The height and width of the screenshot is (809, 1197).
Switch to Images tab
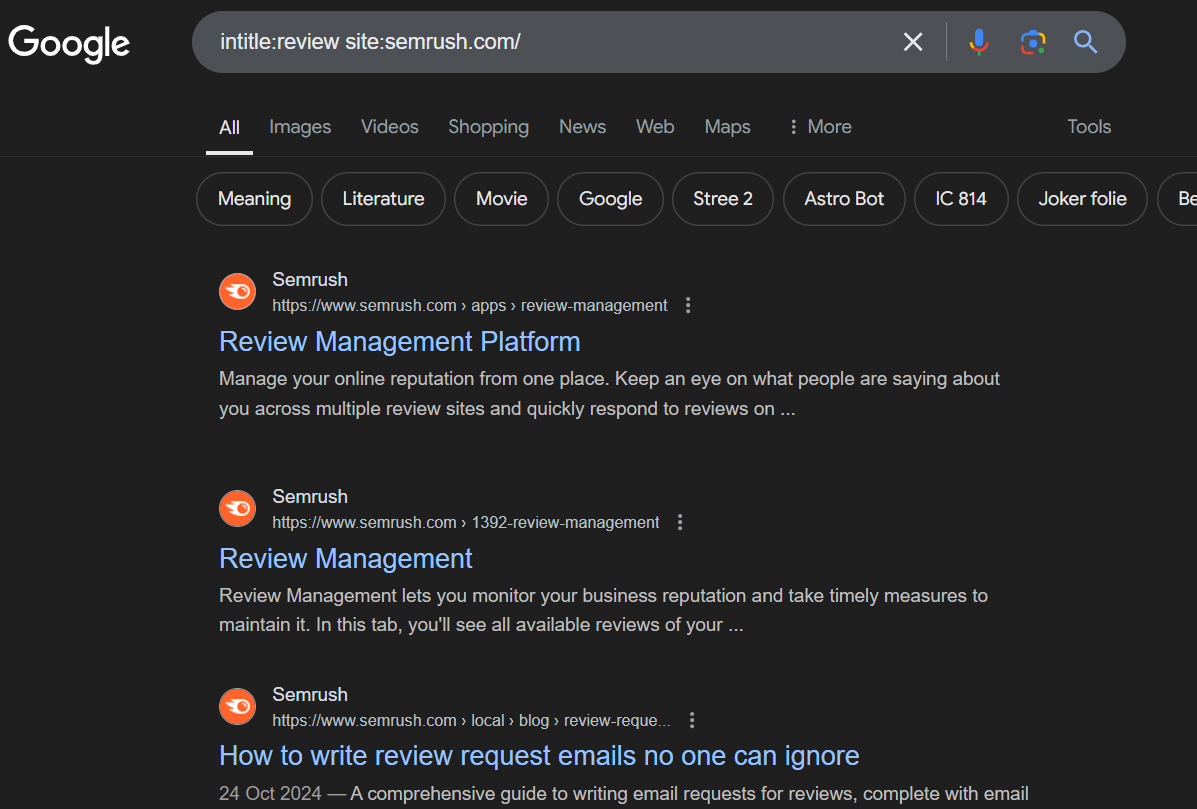pyautogui.click(x=300, y=127)
